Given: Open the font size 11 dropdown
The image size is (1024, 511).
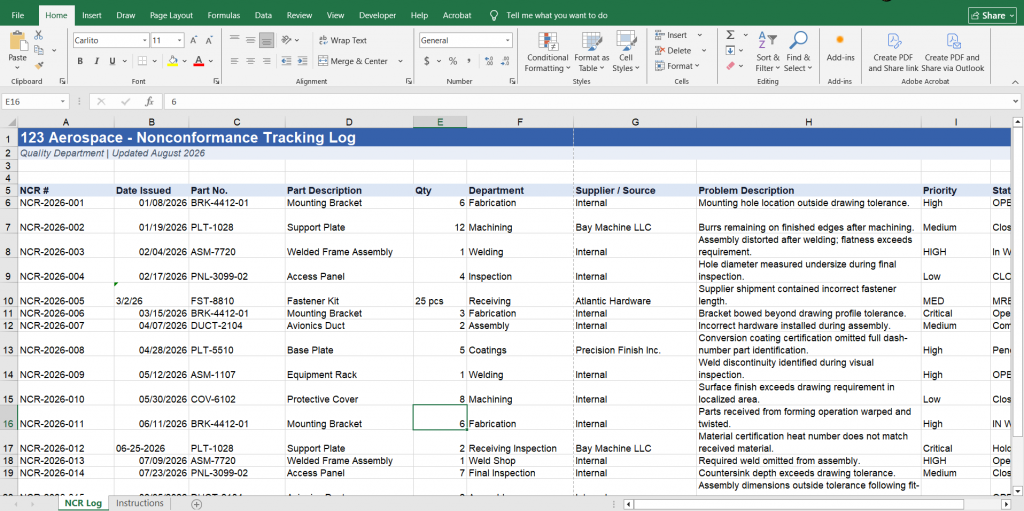Looking at the screenshot, I should (x=180, y=41).
